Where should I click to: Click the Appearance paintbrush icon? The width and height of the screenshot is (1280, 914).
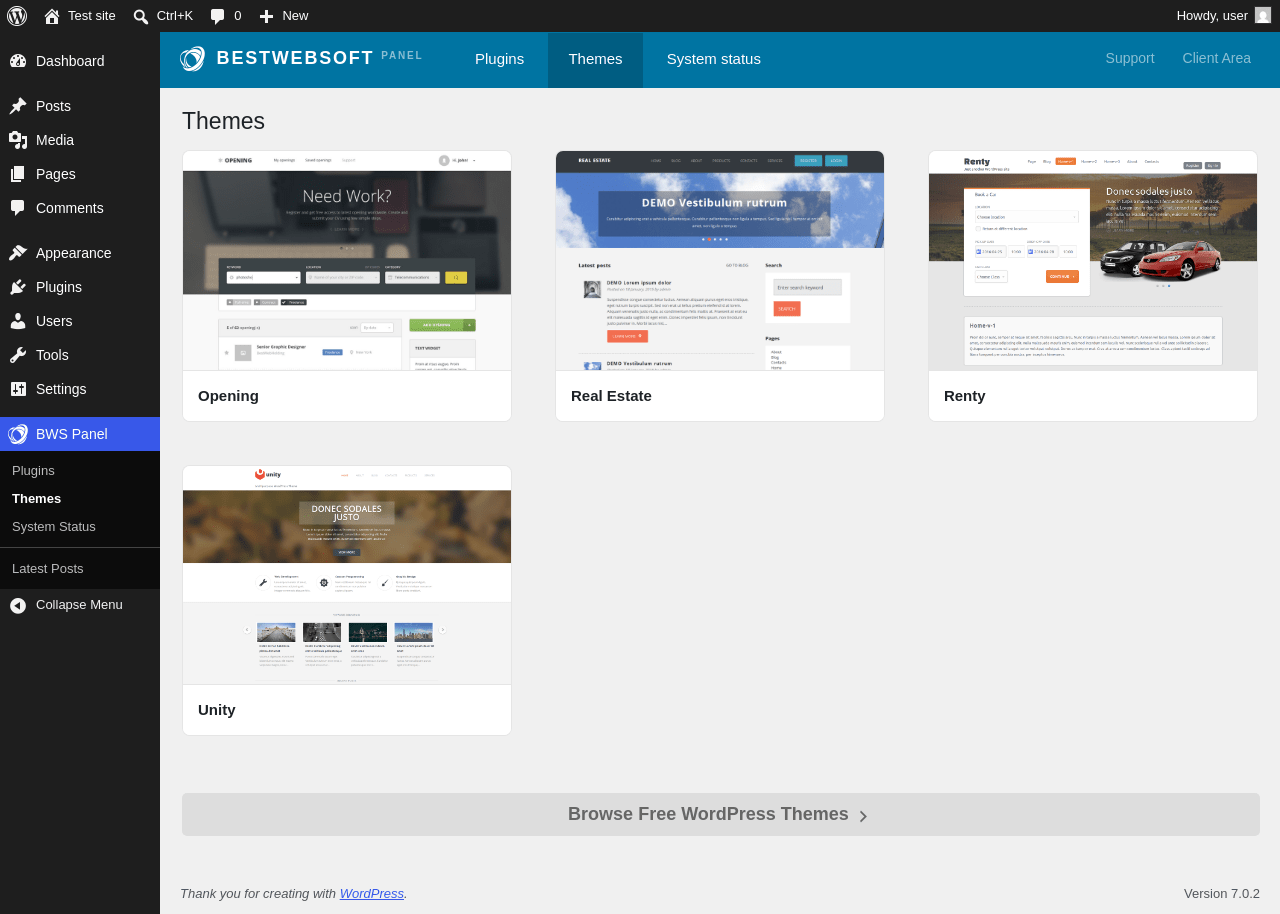(18, 253)
